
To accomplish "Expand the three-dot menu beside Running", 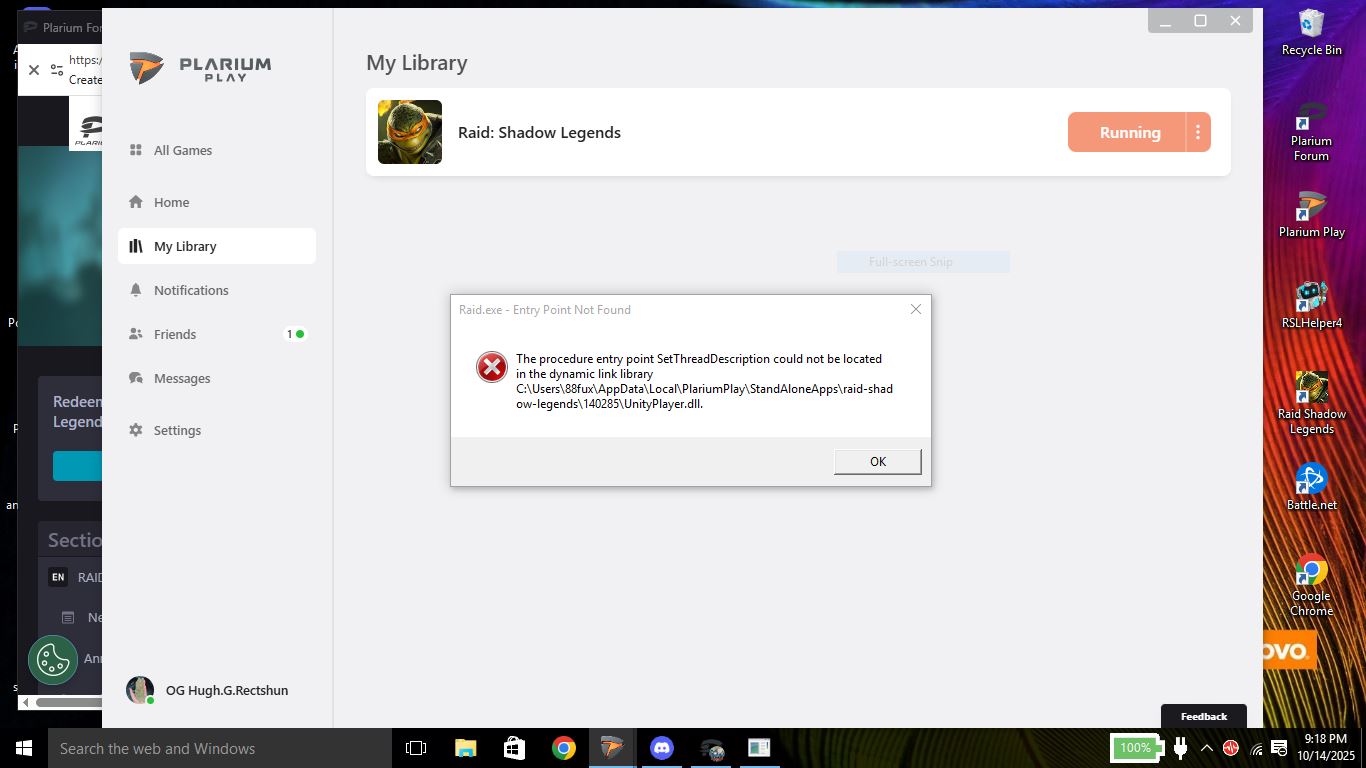I will click(1198, 132).
